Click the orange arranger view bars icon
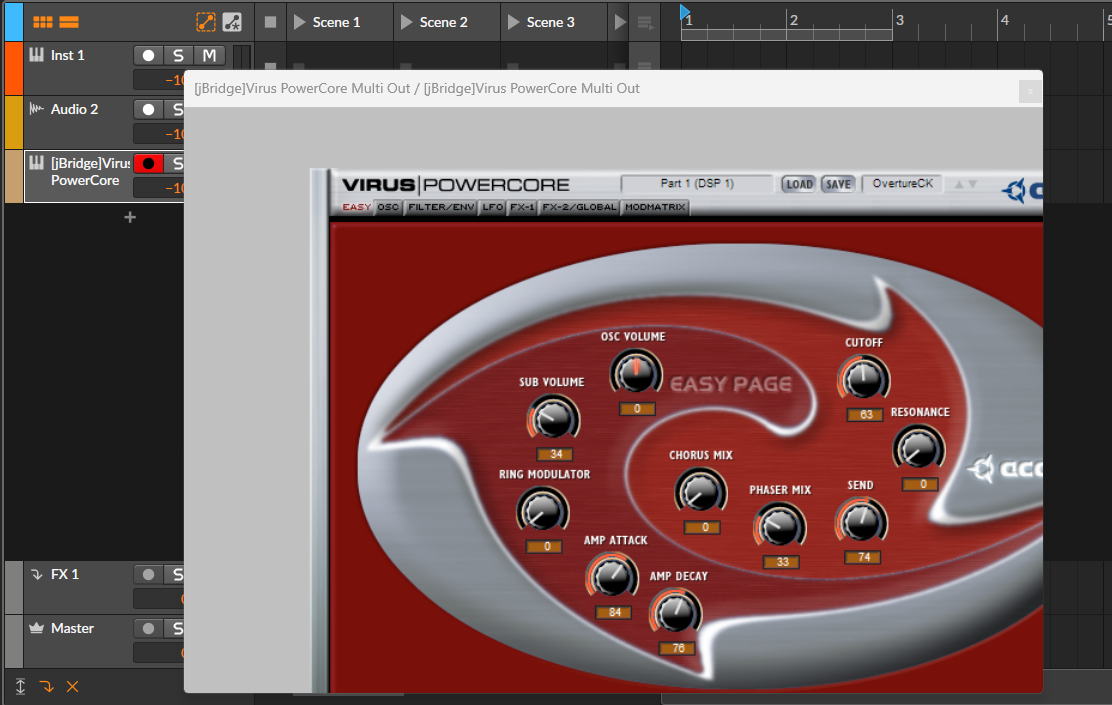Image resolution: width=1112 pixels, height=705 pixels. click(69, 22)
